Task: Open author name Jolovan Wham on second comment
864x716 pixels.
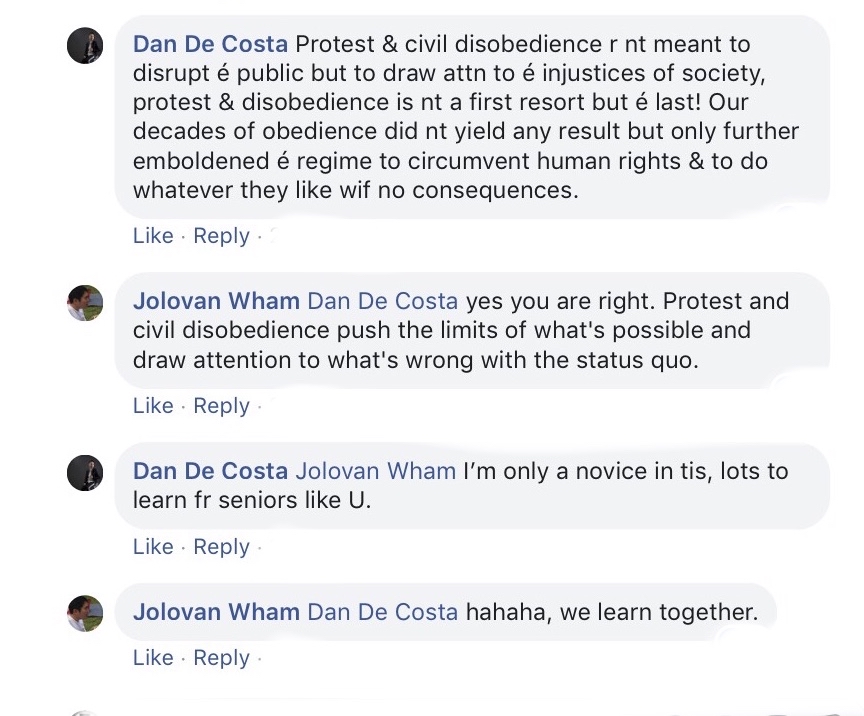Action: (216, 301)
